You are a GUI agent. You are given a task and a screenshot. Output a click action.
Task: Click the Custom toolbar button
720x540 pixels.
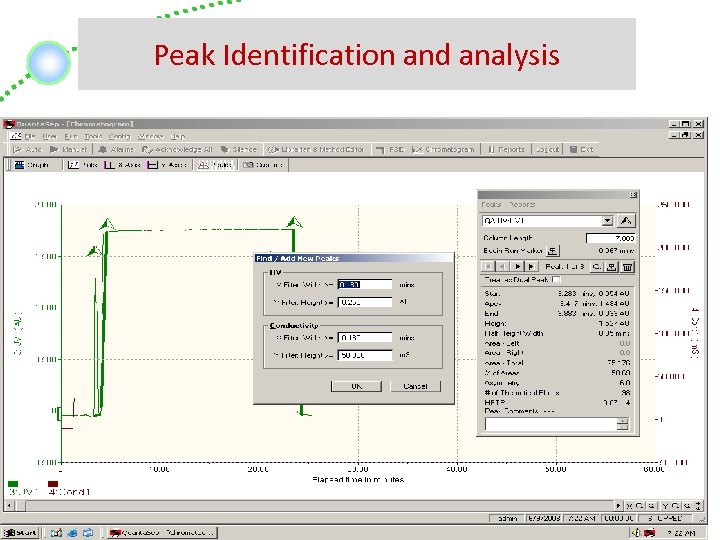coord(263,165)
